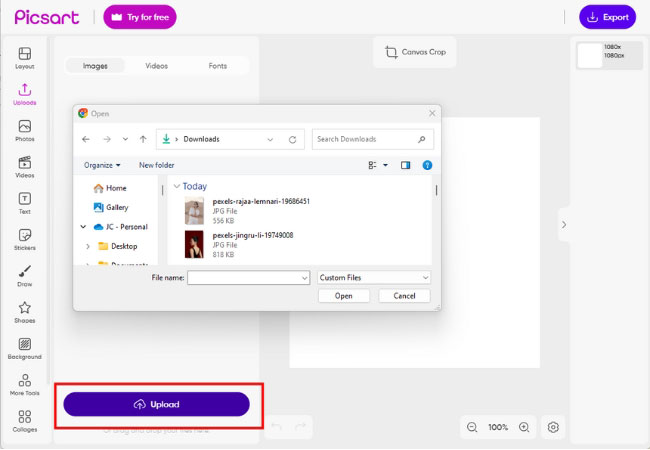Select the Draw tool
This screenshot has height=450, width=650.
pyautogui.click(x=24, y=272)
